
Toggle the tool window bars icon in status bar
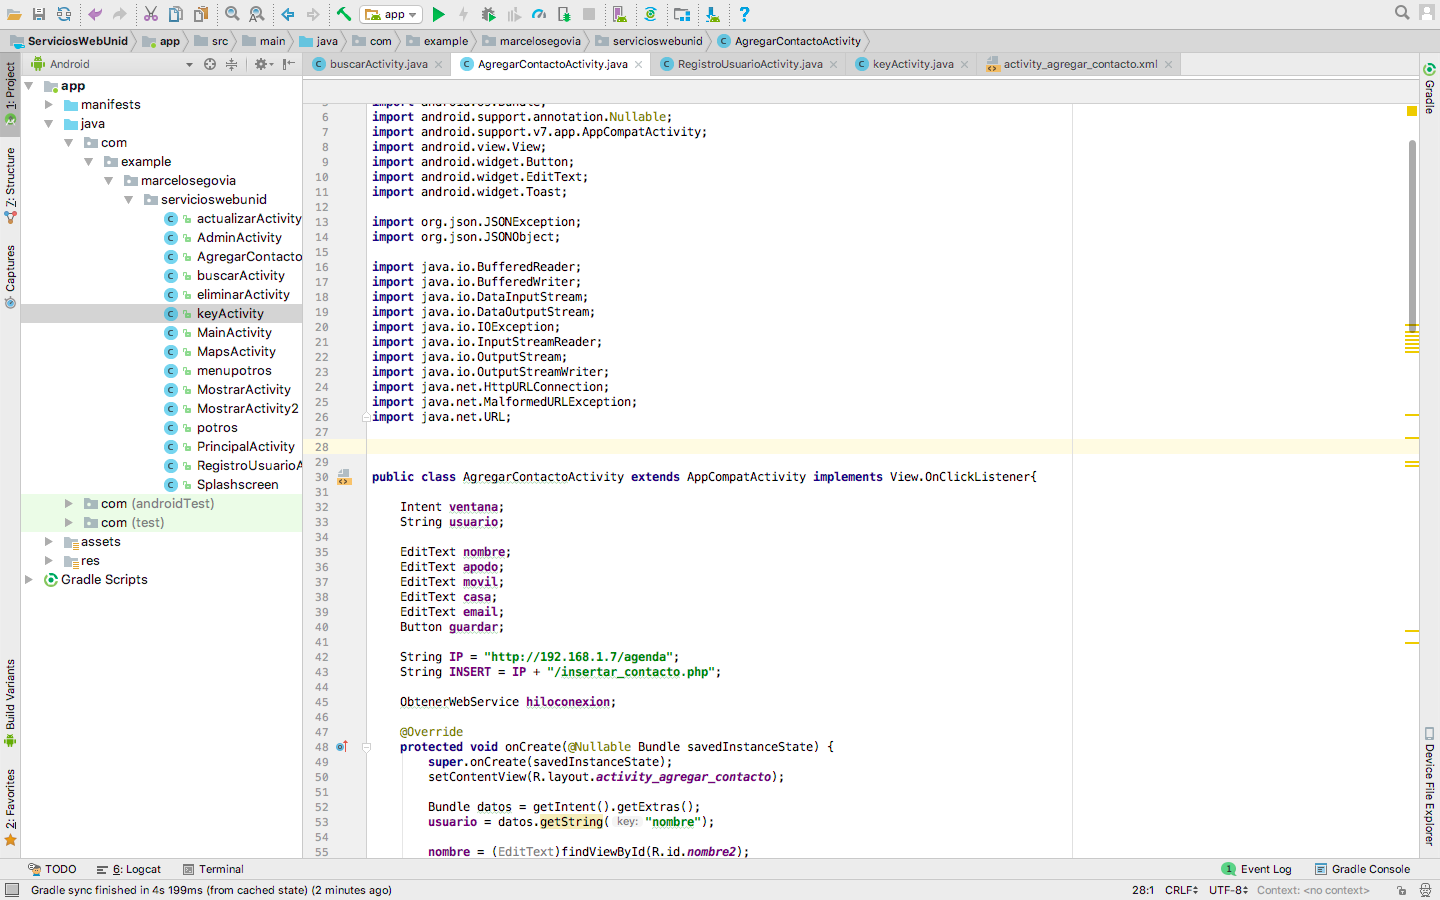[x=12, y=890]
